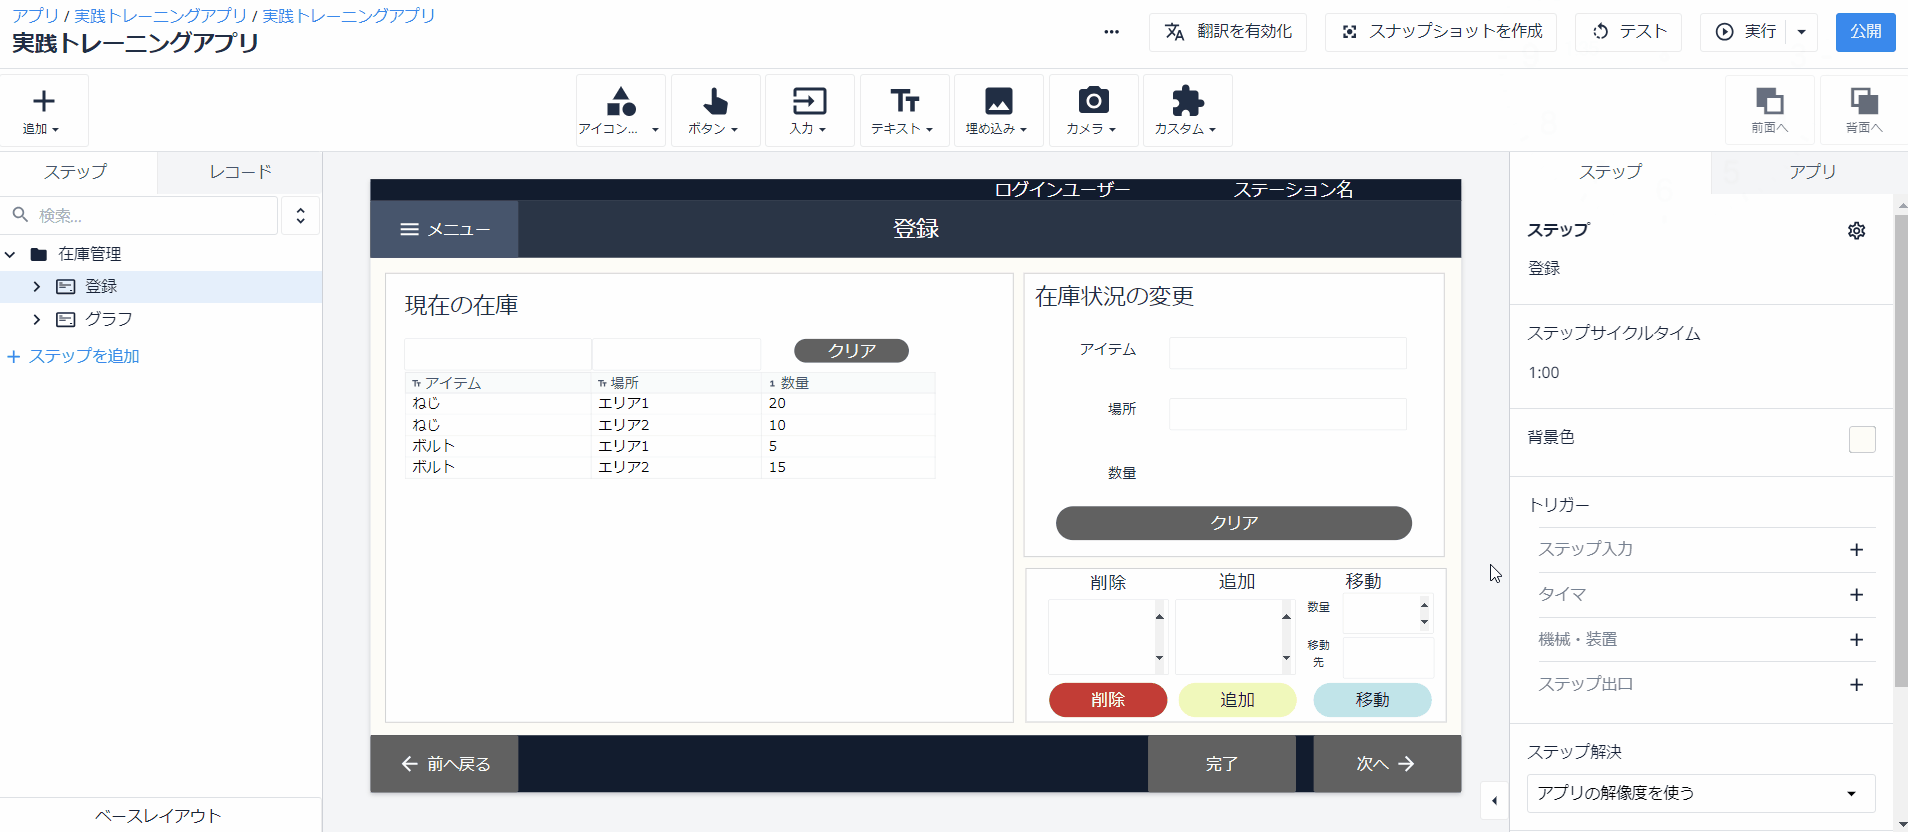
Task: Add a ステップ入力 trigger with plus
Action: (x=1856, y=550)
